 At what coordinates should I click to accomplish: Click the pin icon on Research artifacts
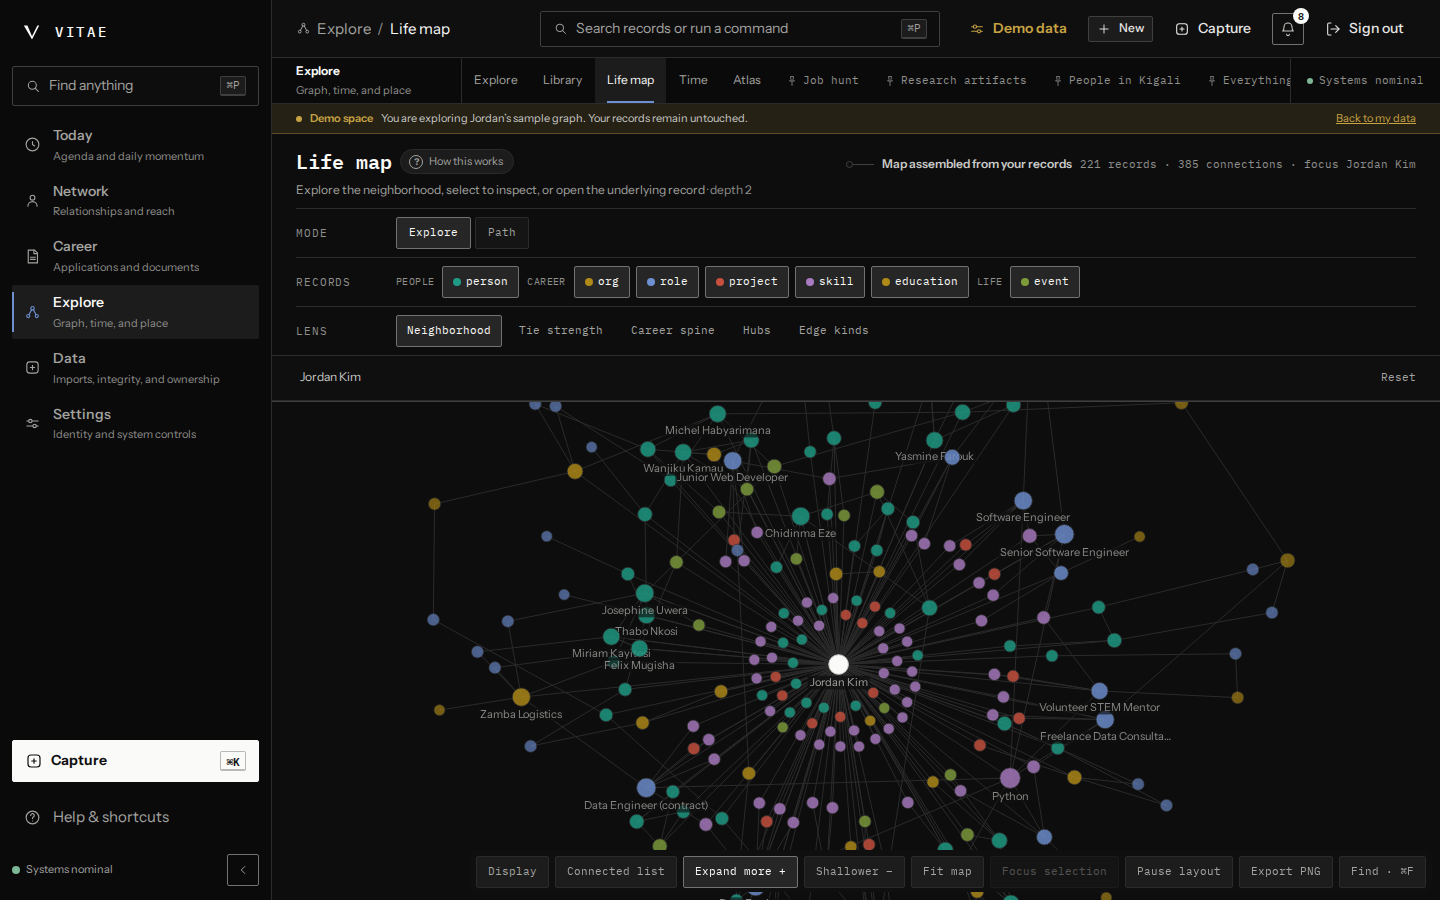click(890, 81)
